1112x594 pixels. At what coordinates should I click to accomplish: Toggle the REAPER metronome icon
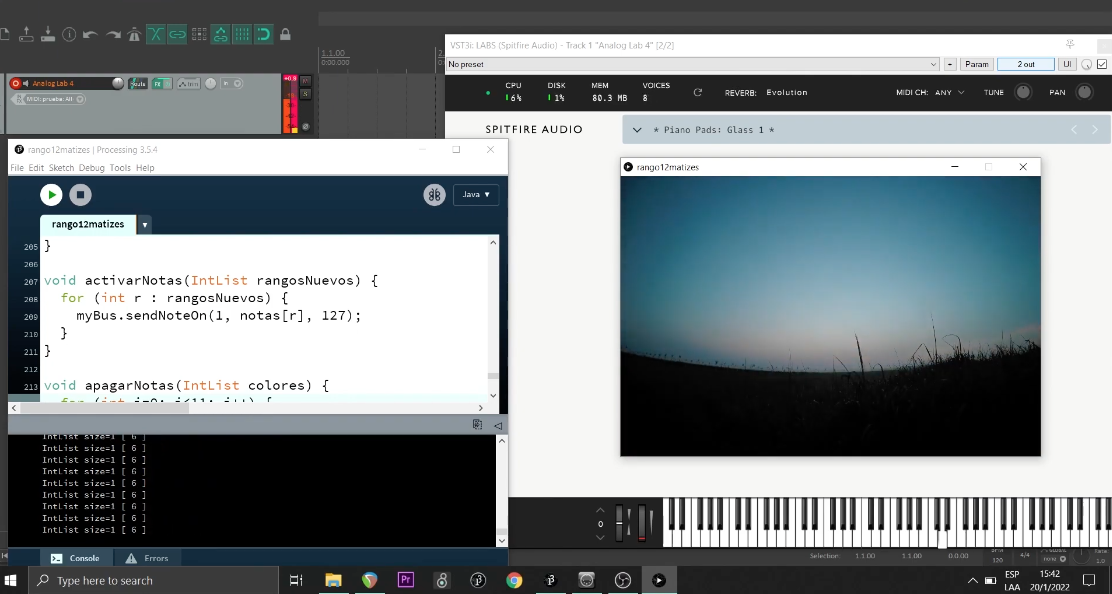pyautogui.click(x=134, y=34)
